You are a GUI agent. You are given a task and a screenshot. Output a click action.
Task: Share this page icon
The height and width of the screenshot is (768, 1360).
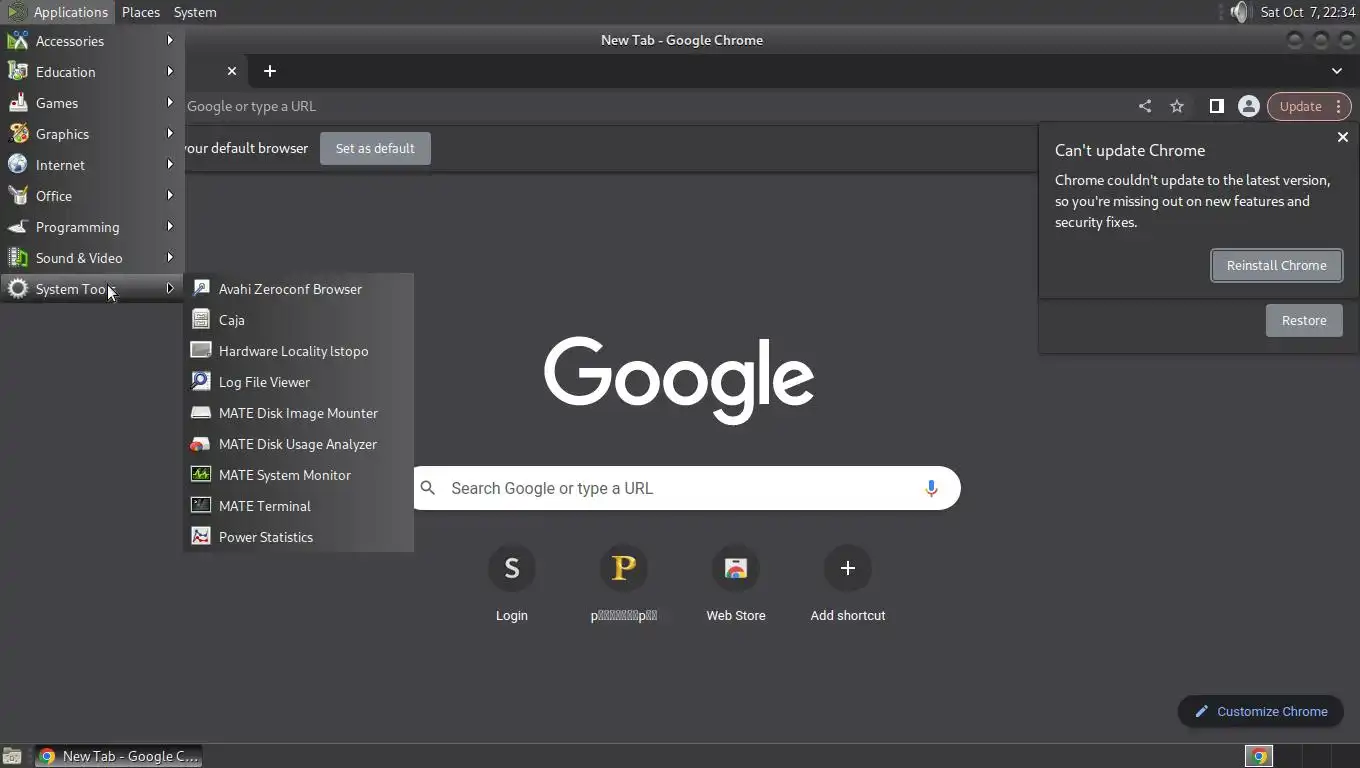coord(1145,106)
